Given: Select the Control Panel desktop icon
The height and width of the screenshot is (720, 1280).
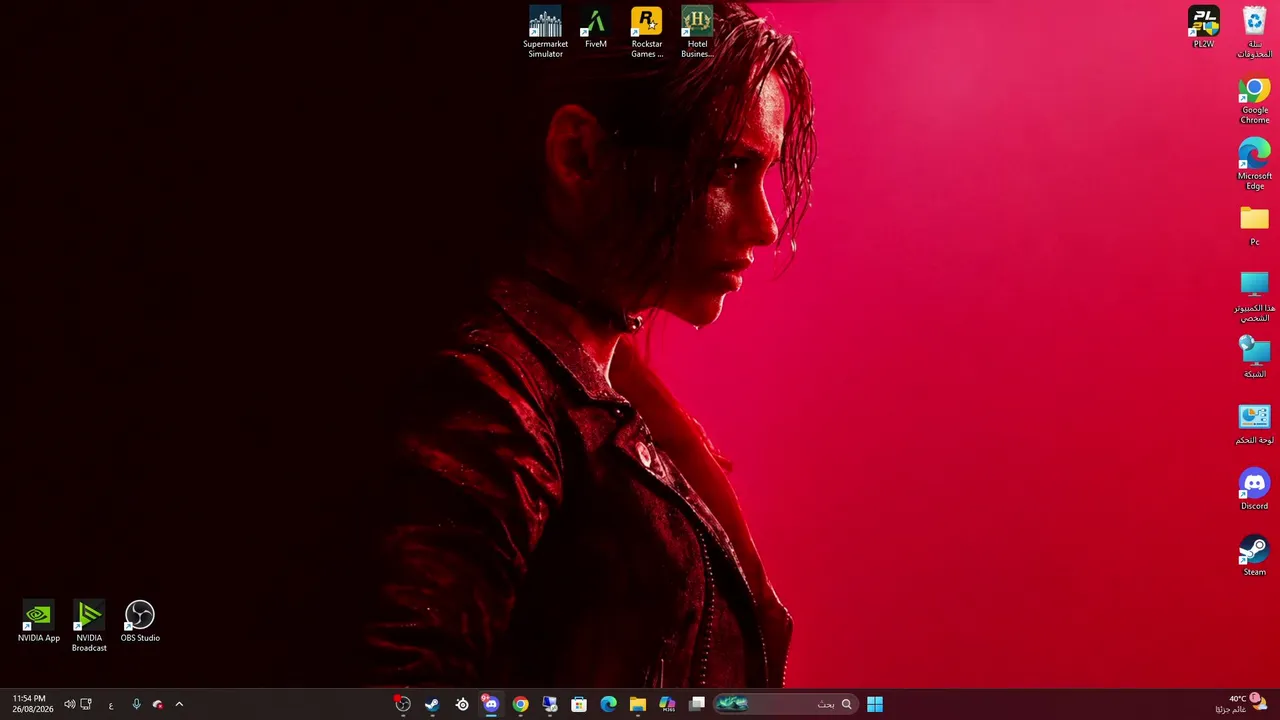Looking at the screenshot, I should (1255, 424).
